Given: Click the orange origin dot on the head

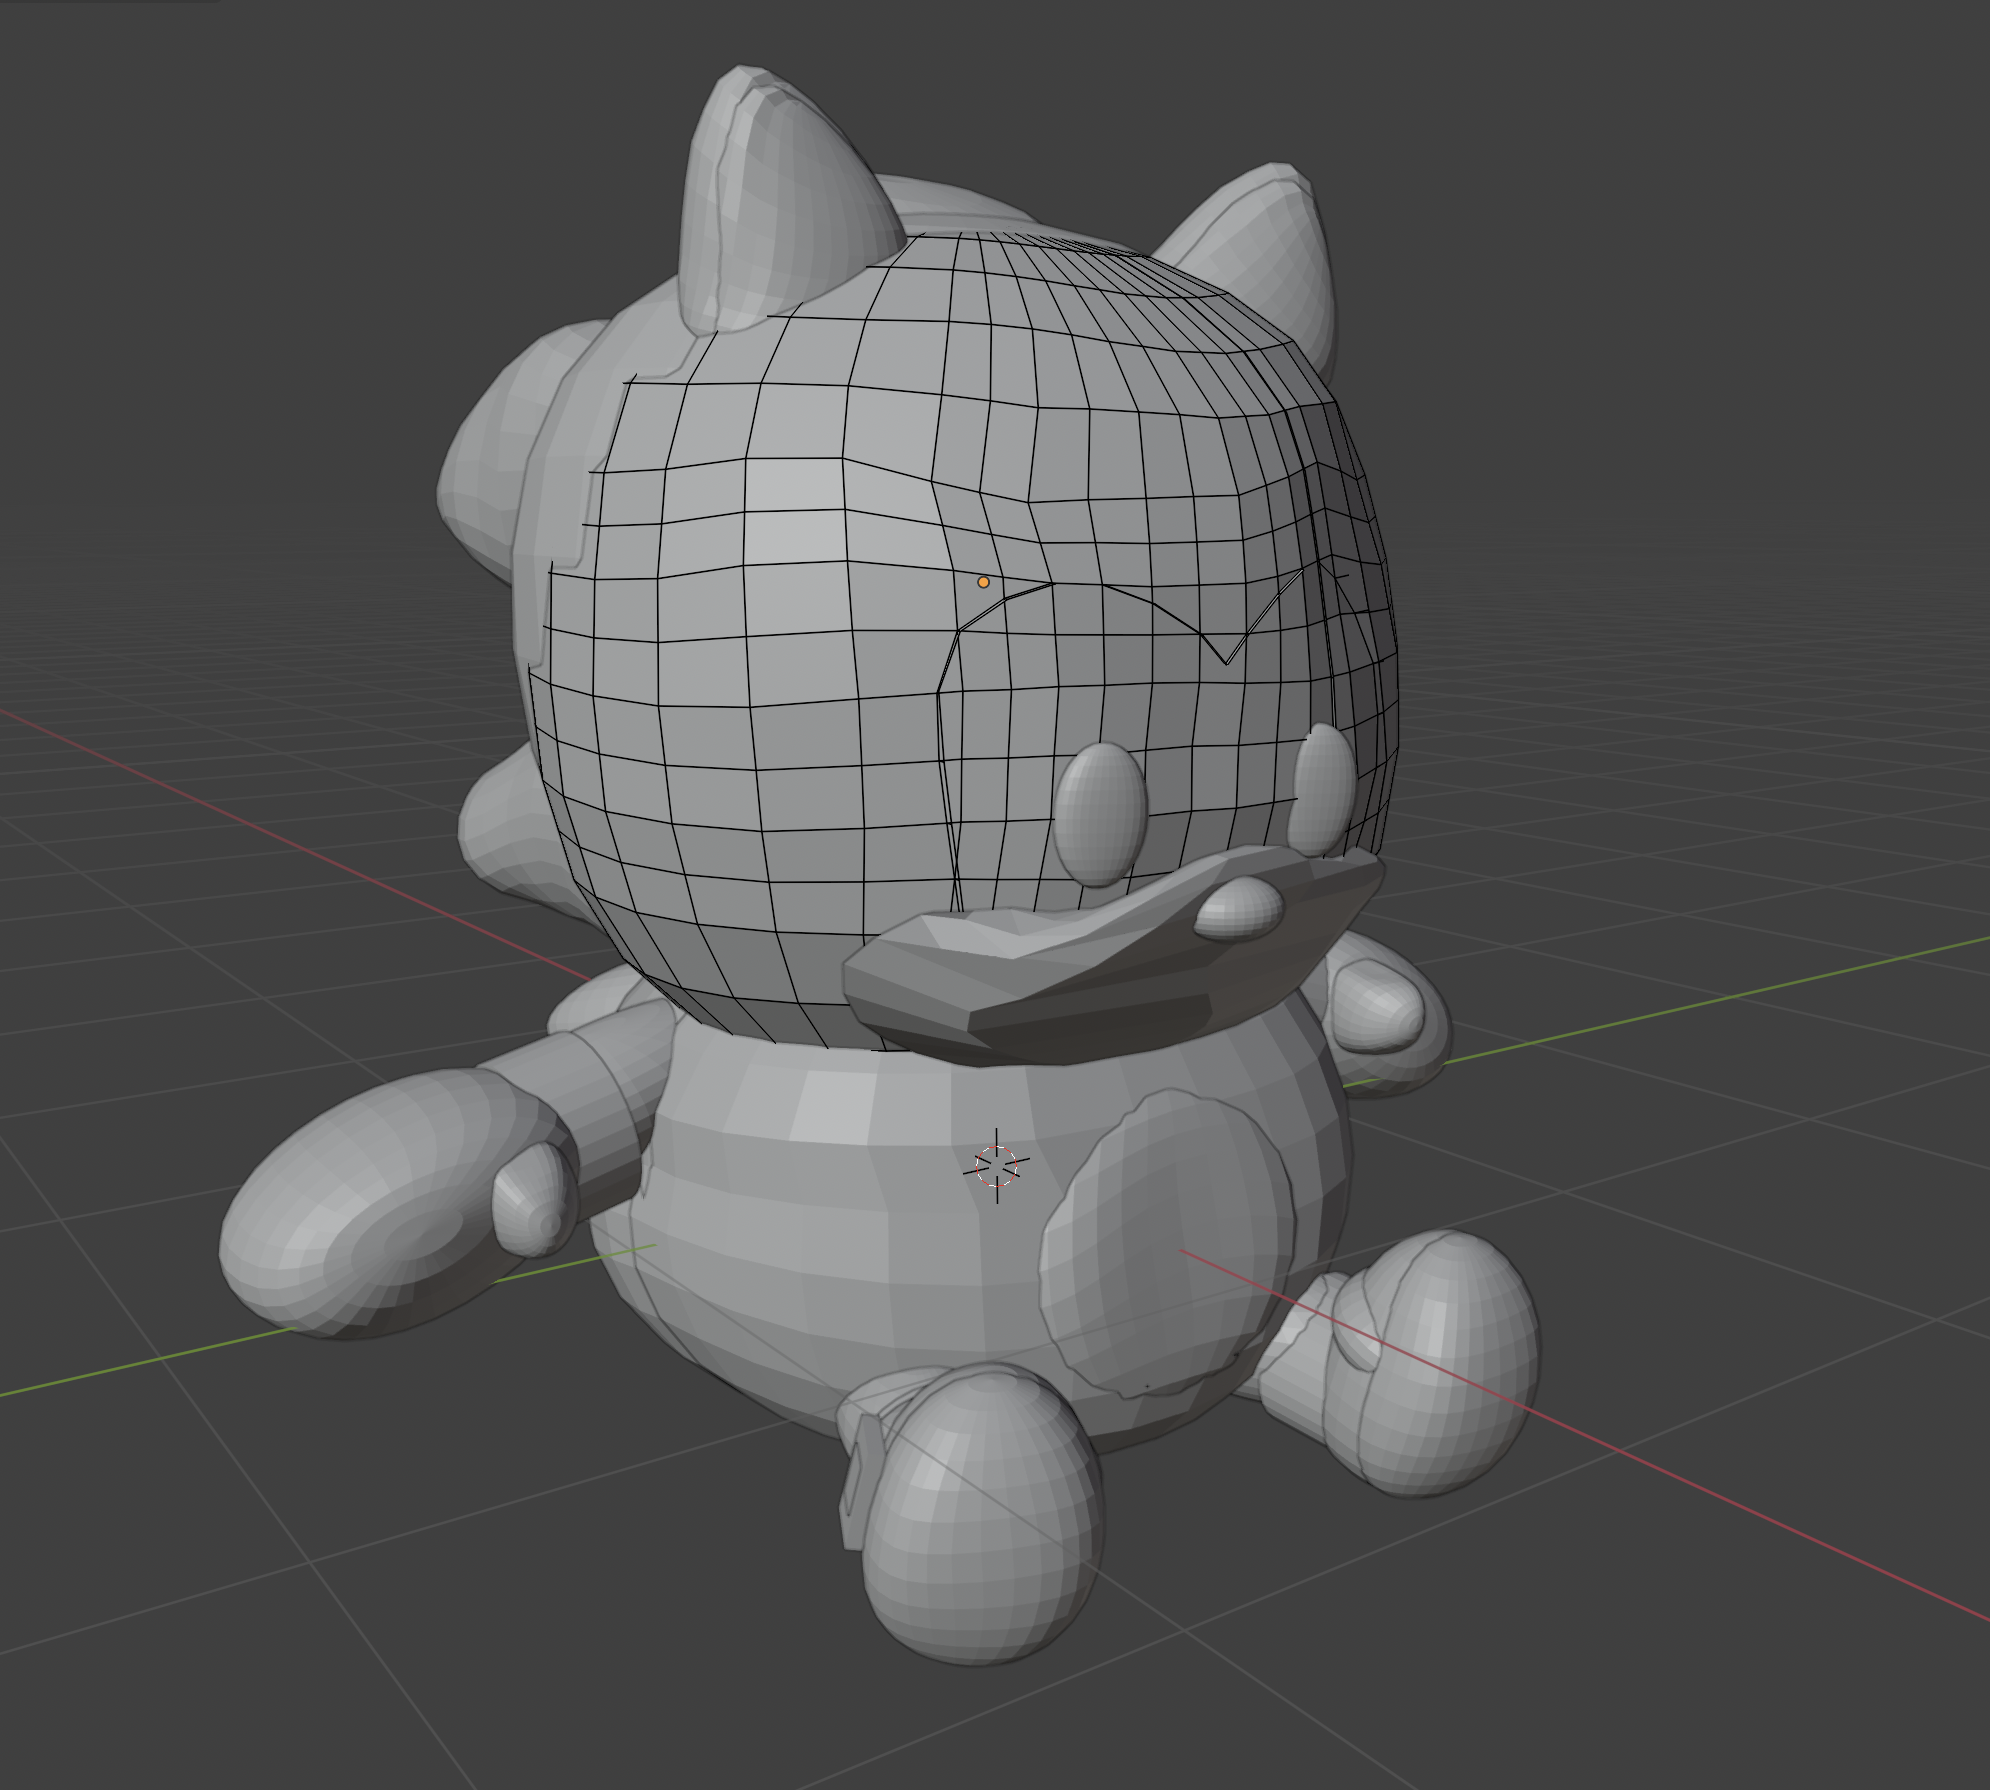Looking at the screenshot, I should 983,582.
